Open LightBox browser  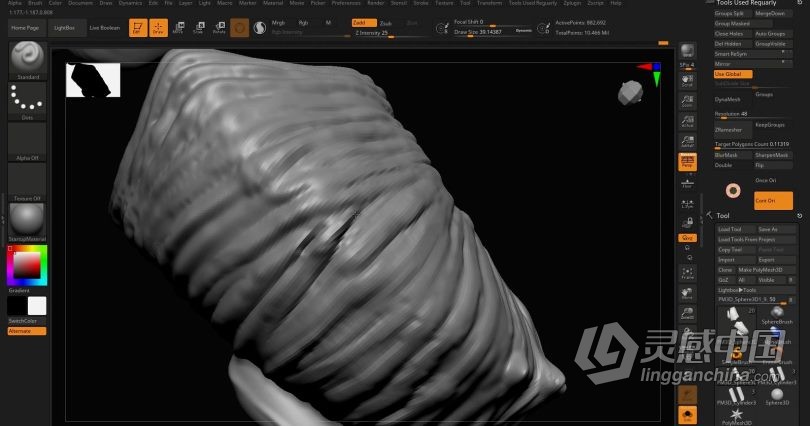pos(65,28)
